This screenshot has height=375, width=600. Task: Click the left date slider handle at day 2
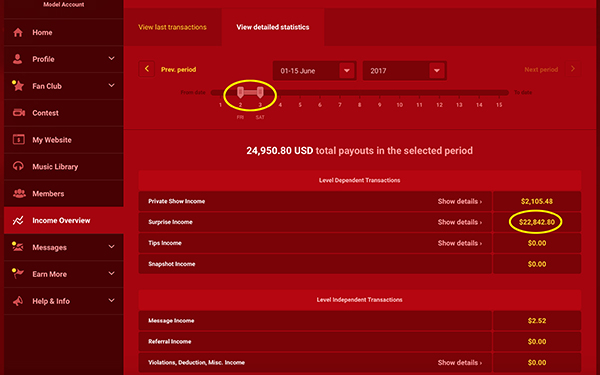tap(240, 92)
